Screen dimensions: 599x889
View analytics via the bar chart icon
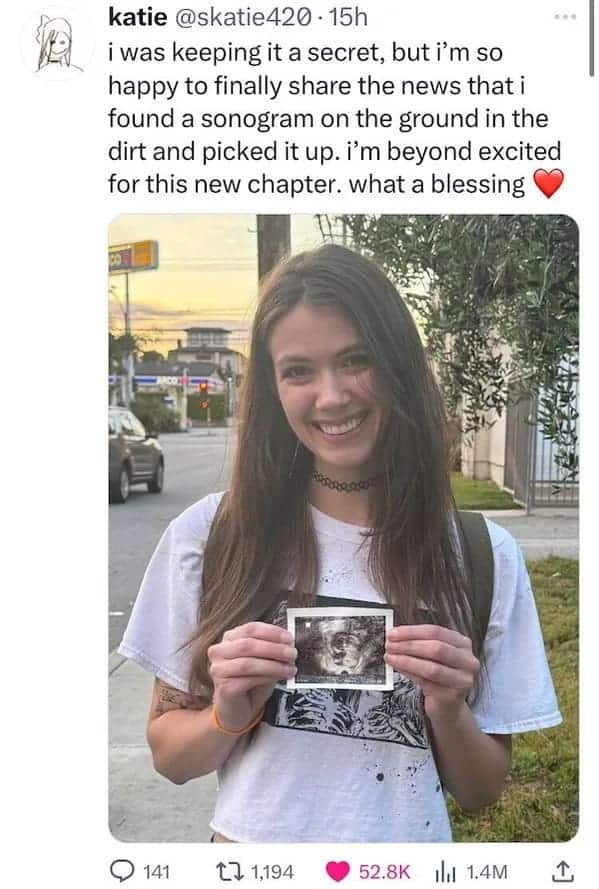pyautogui.click(x=447, y=871)
